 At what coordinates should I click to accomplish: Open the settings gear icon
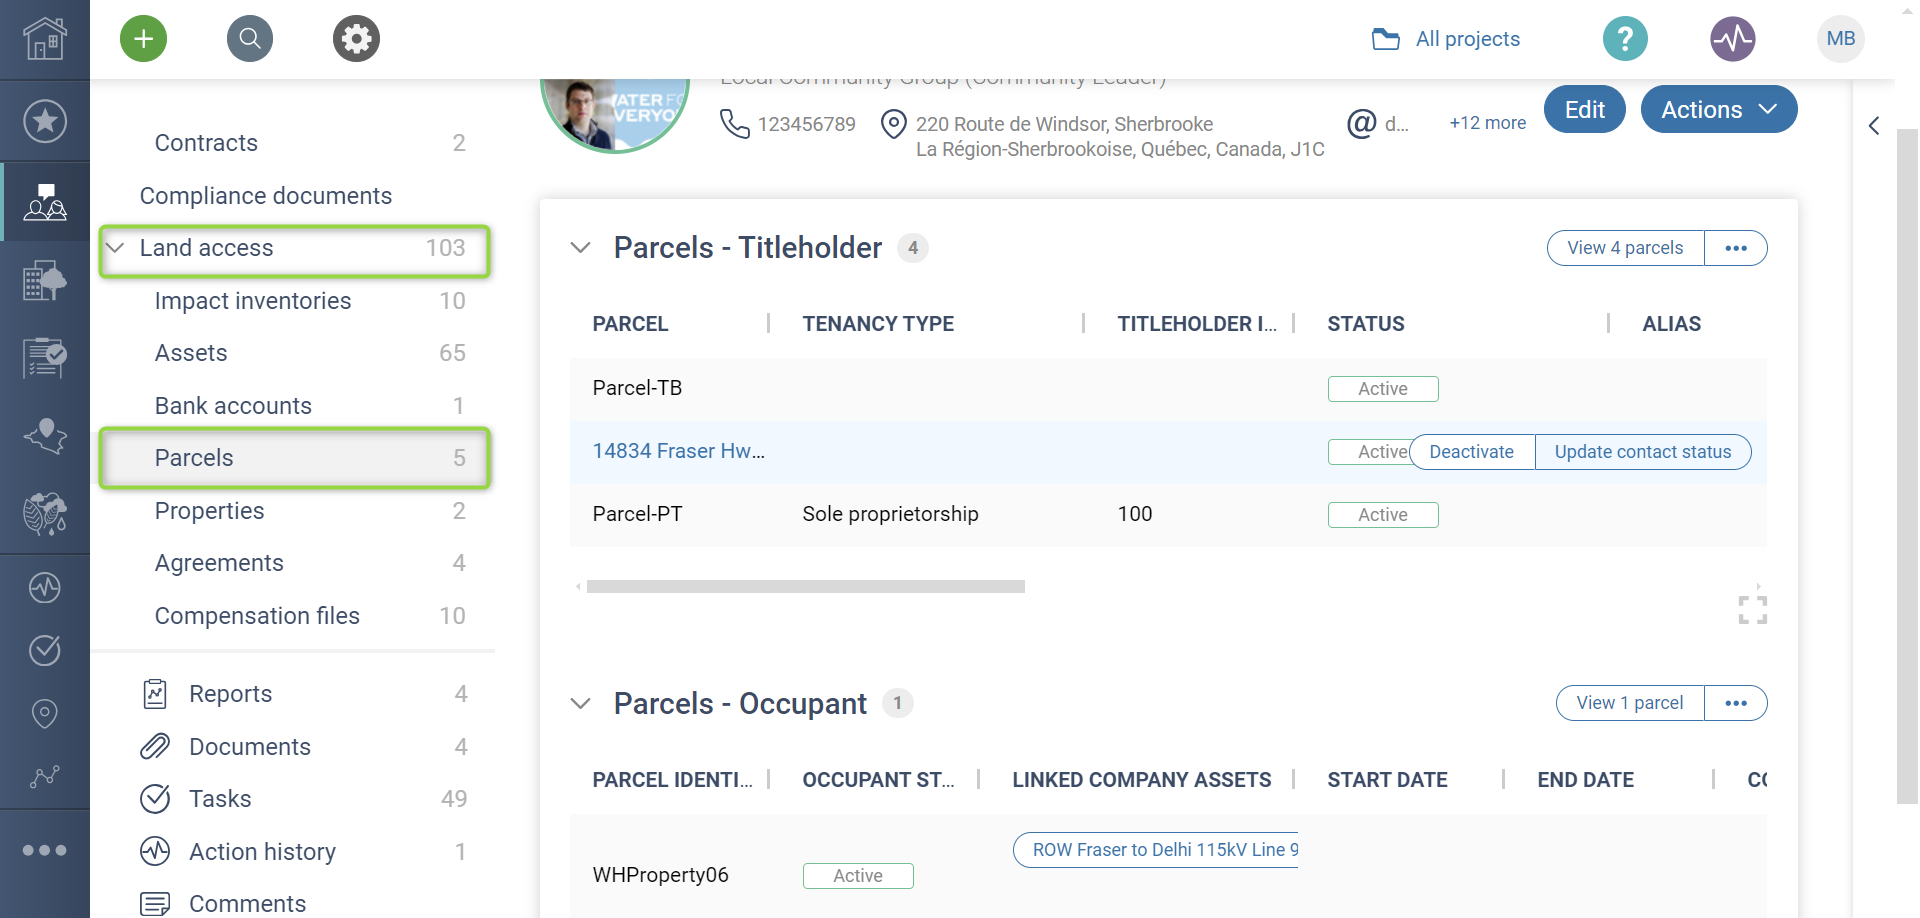pos(356,39)
